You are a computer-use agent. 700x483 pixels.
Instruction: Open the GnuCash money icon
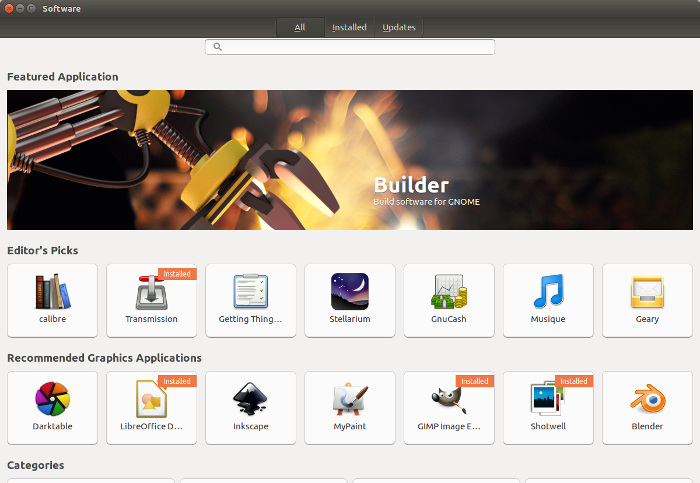pos(449,291)
